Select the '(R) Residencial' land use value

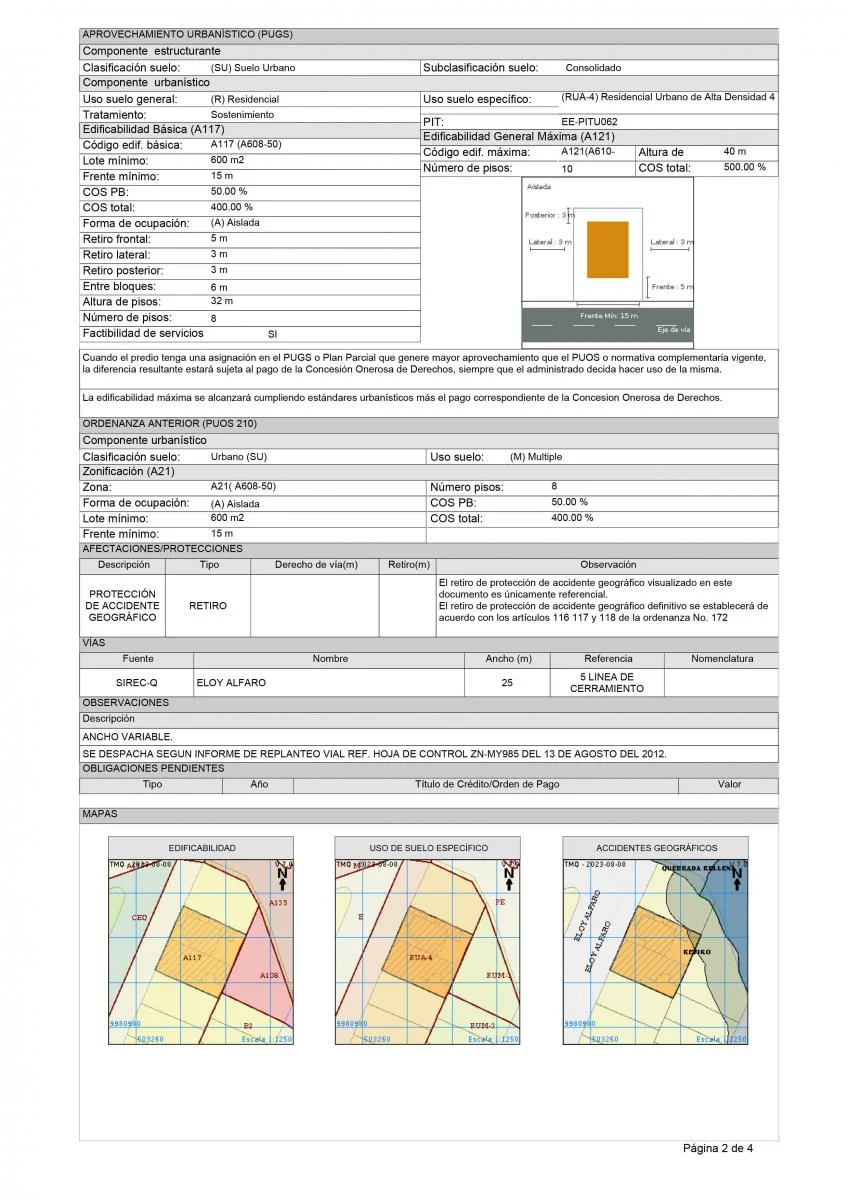pyautogui.click(x=245, y=99)
